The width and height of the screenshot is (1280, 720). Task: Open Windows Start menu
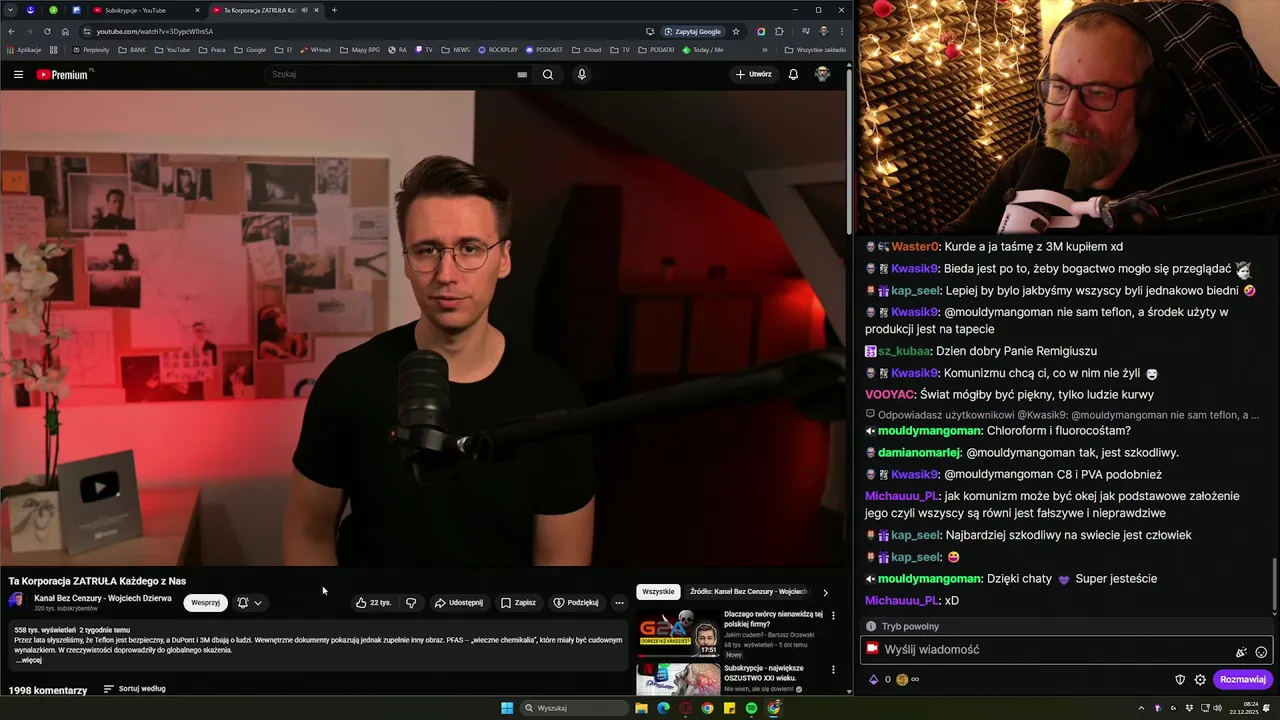click(507, 708)
